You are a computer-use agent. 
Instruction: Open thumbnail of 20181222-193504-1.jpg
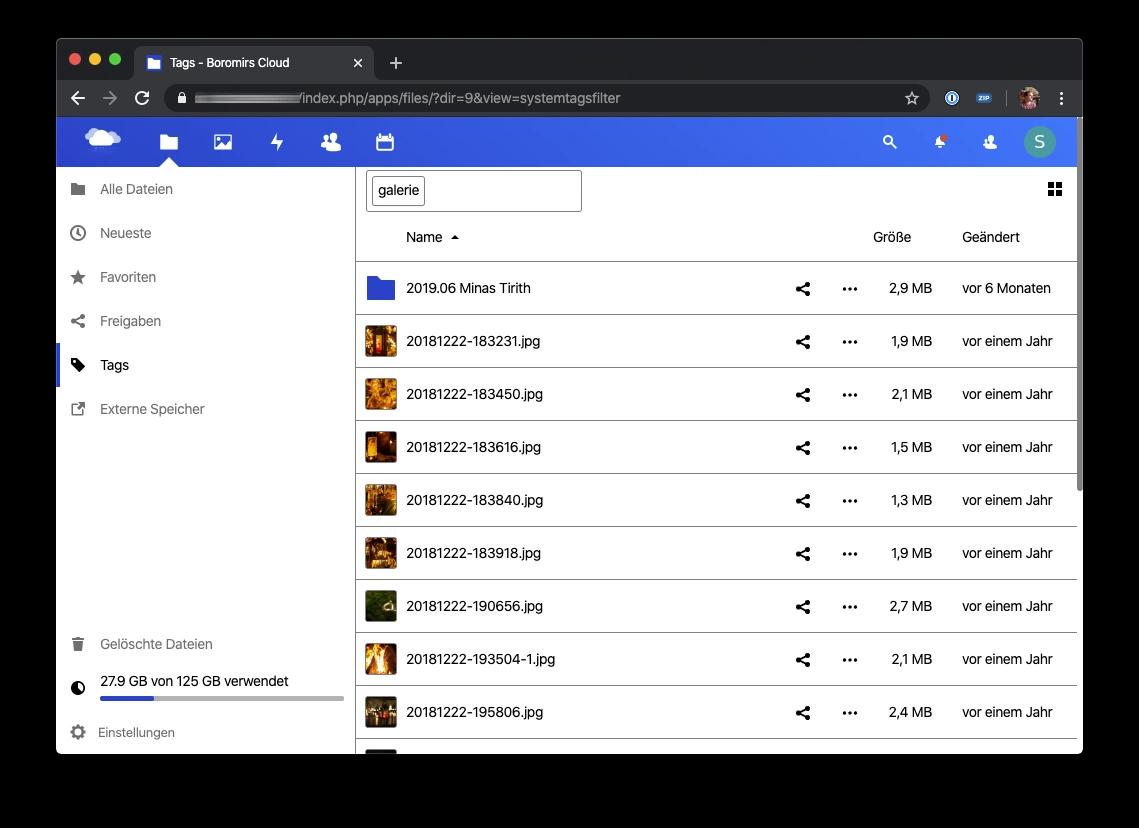(381, 659)
